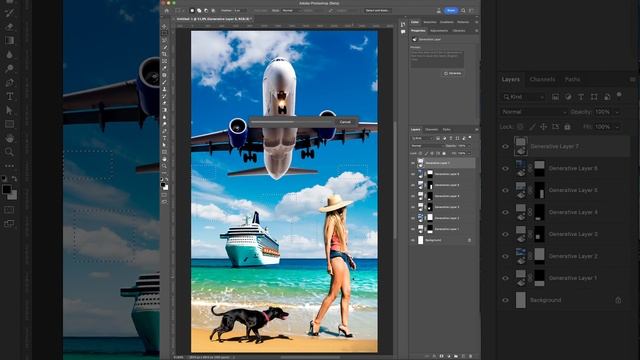Open enlarged Layers panel flyout menu
This screenshot has height=360, width=640.
pyautogui.click(x=633, y=79)
